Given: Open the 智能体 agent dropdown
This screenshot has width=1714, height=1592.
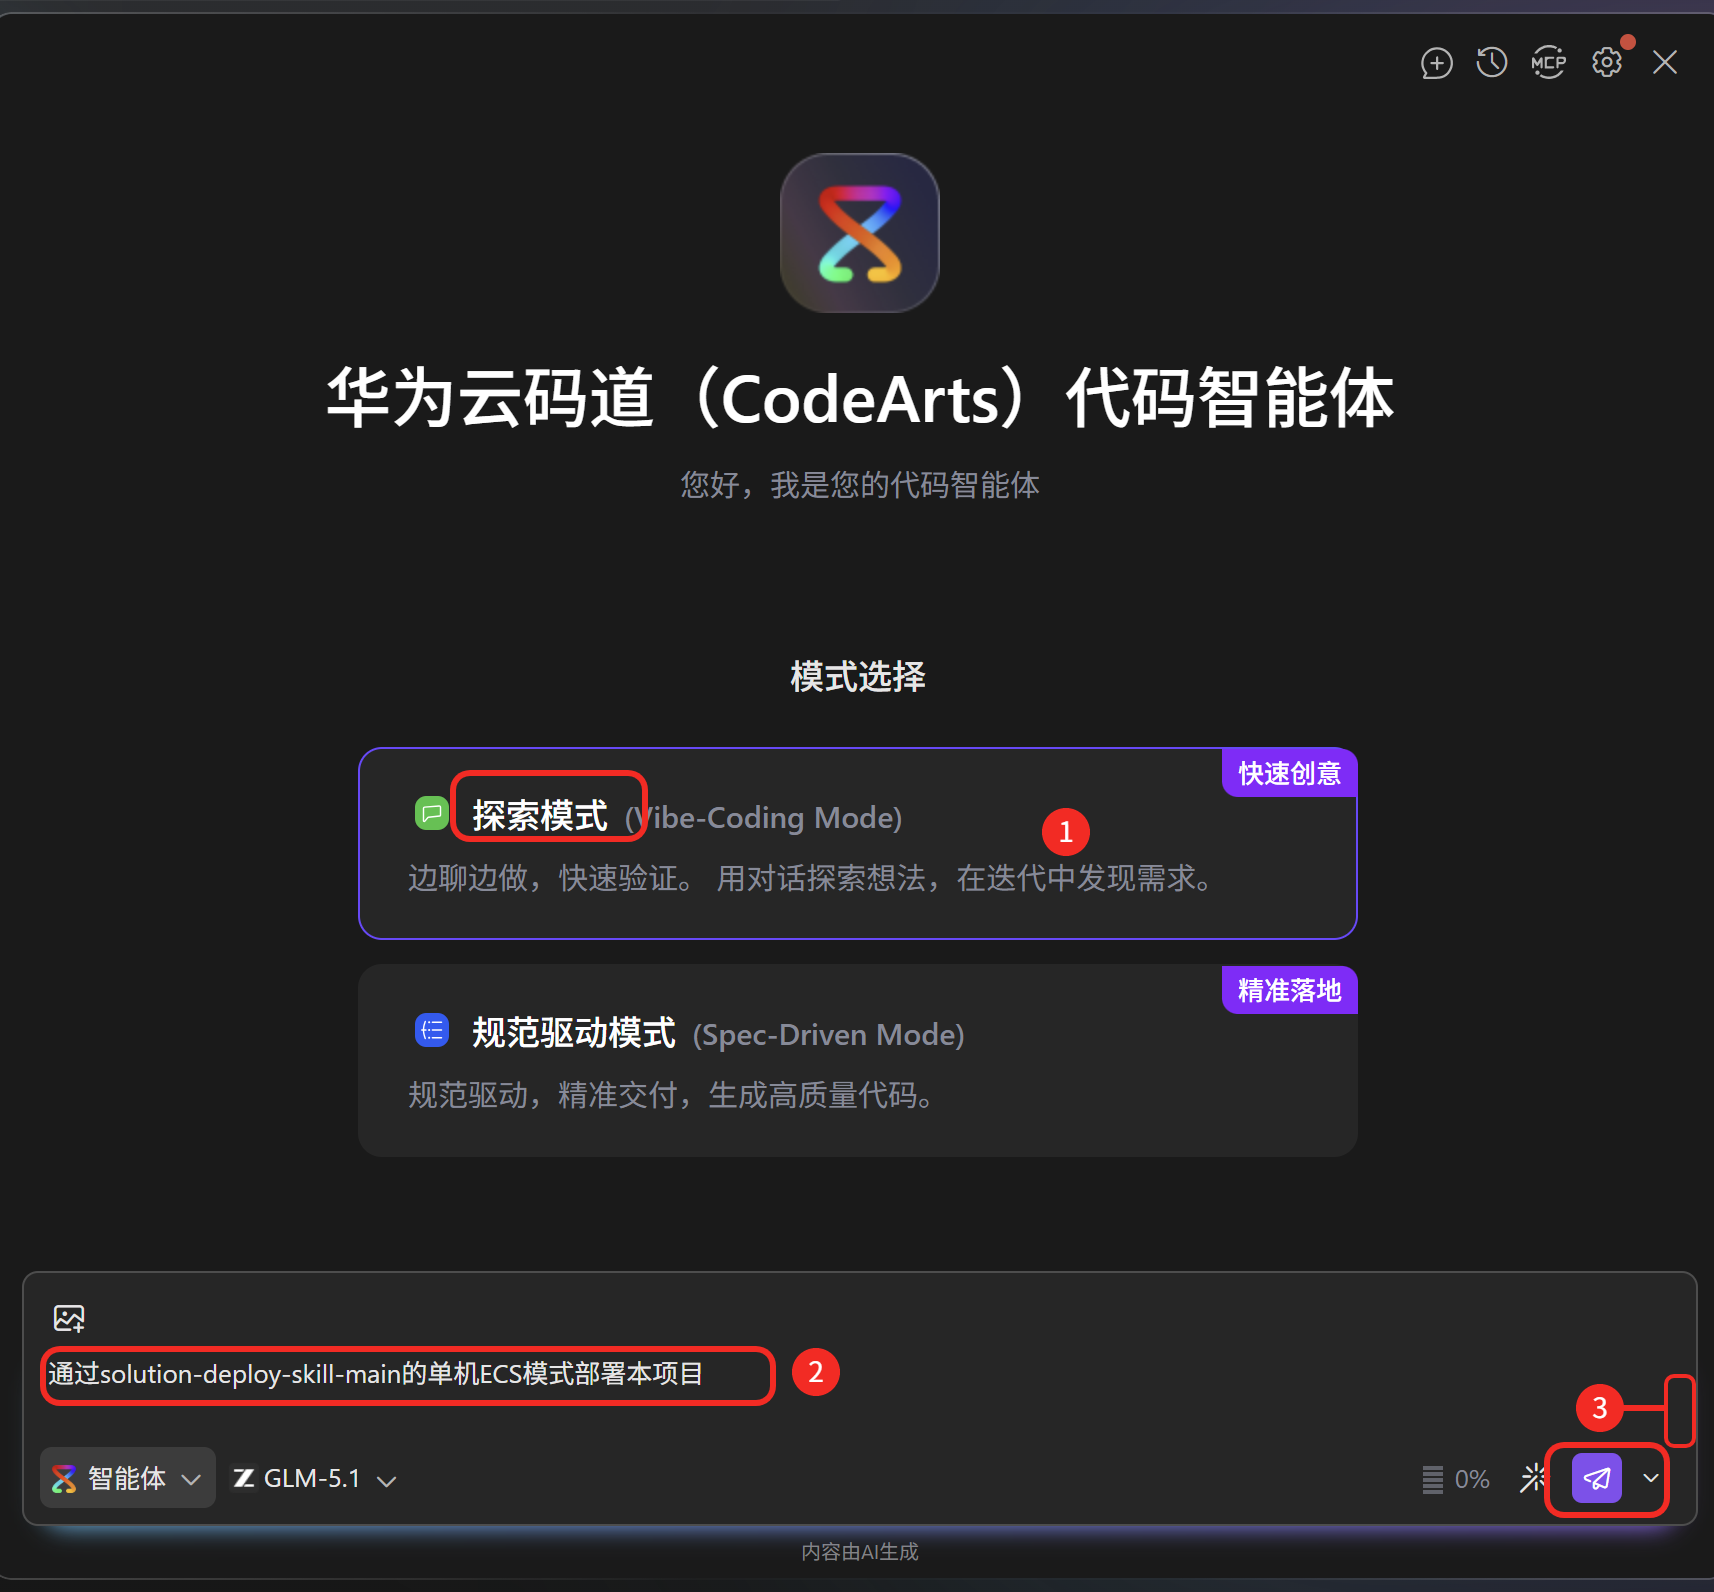Looking at the screenshot, I should tap(127, 1478).
